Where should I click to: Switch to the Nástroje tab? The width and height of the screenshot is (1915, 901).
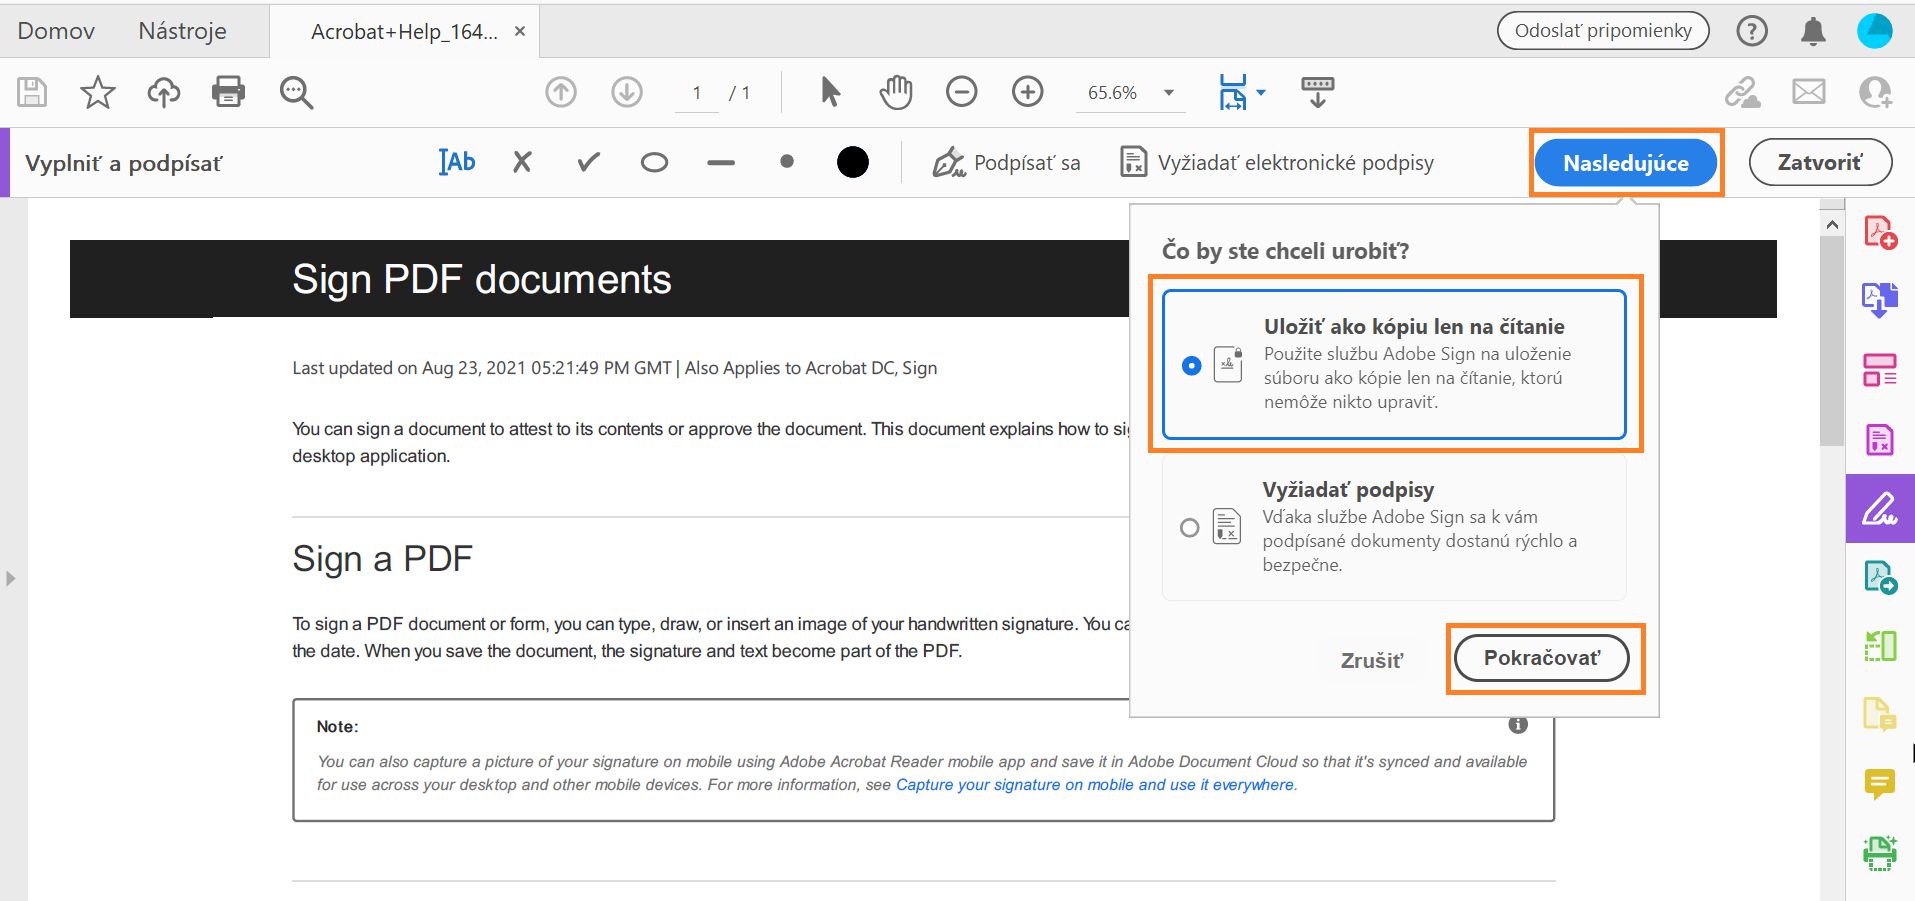[x=182, y=31]
